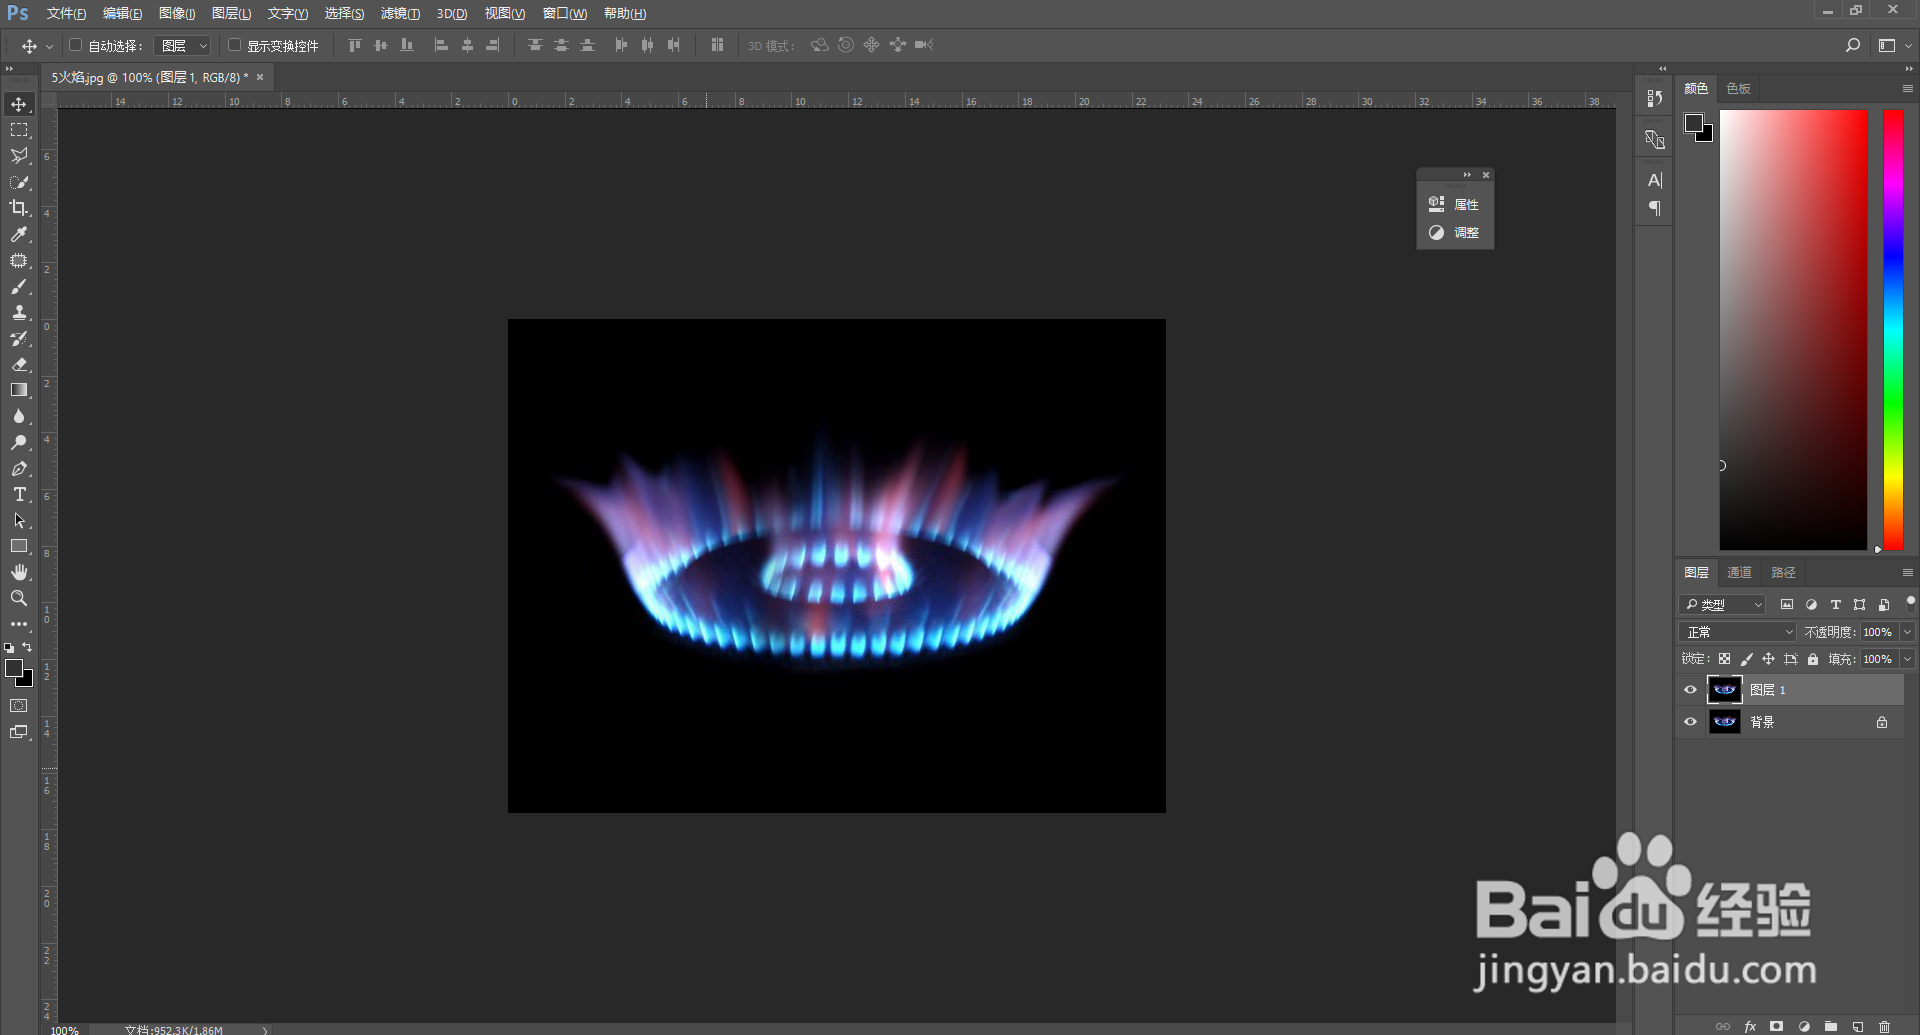This screenshot has width=1920, height=1035.
Task: Open the 滤镜 menu
Action: click(x=399, y=13)
